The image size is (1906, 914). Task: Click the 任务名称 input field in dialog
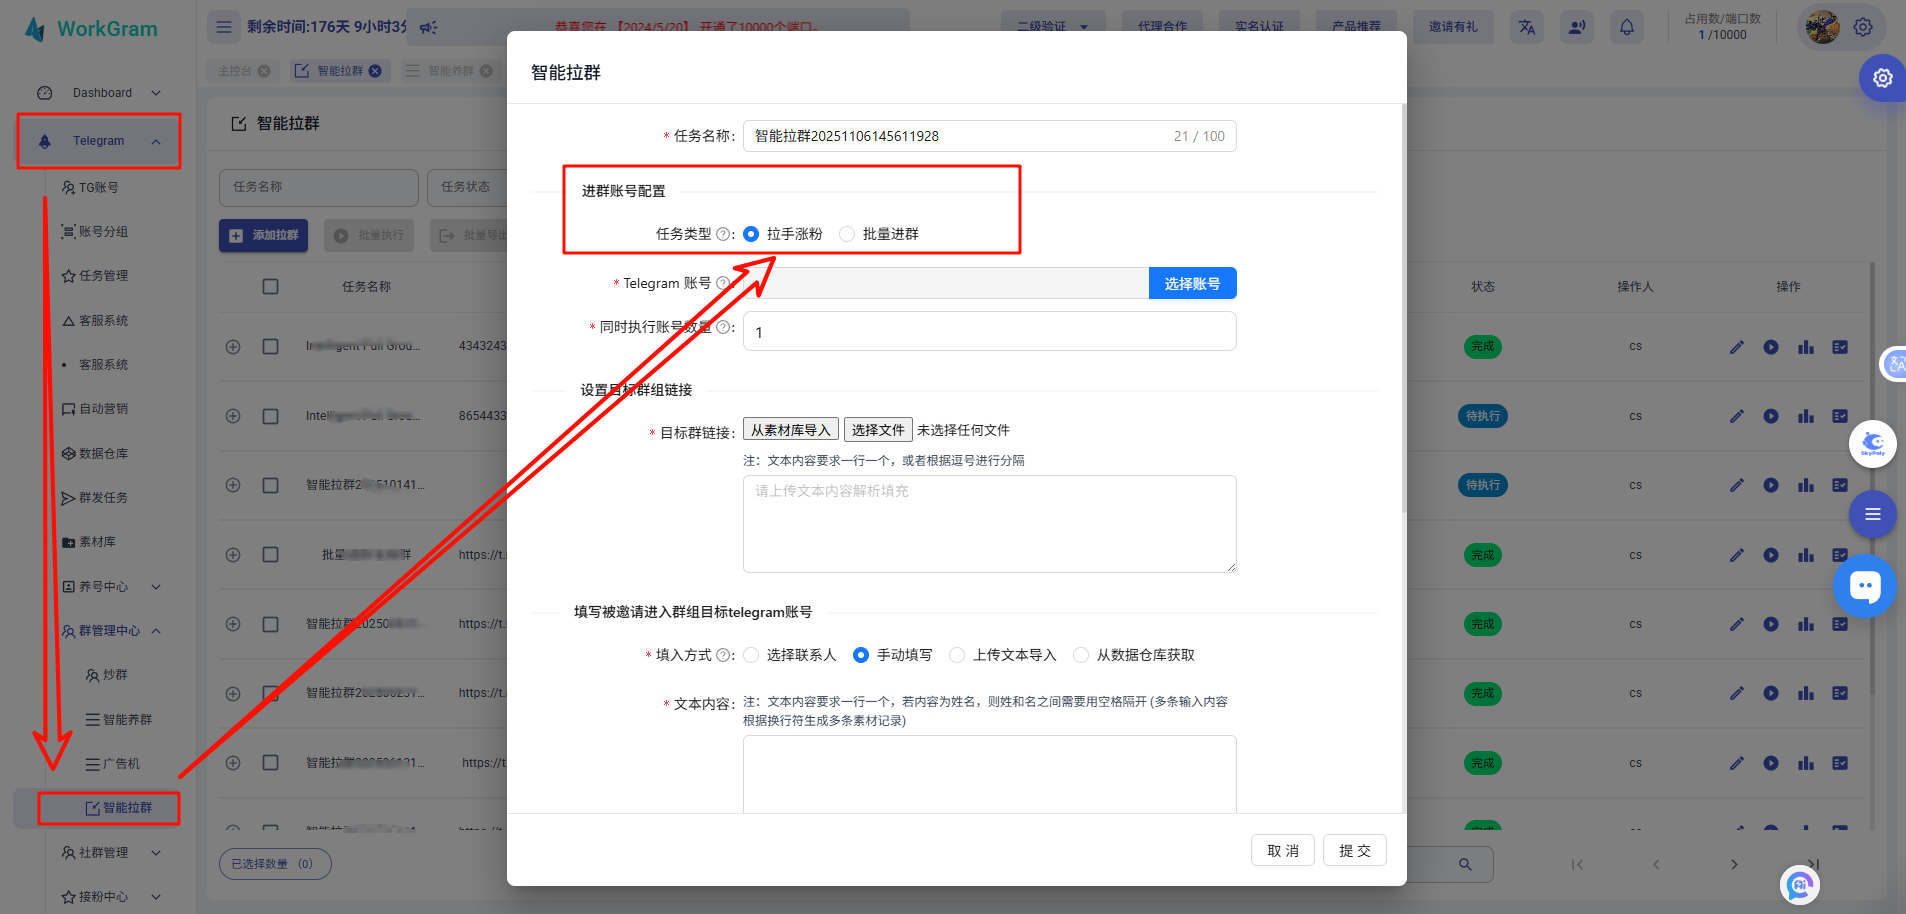pos(960,136)
